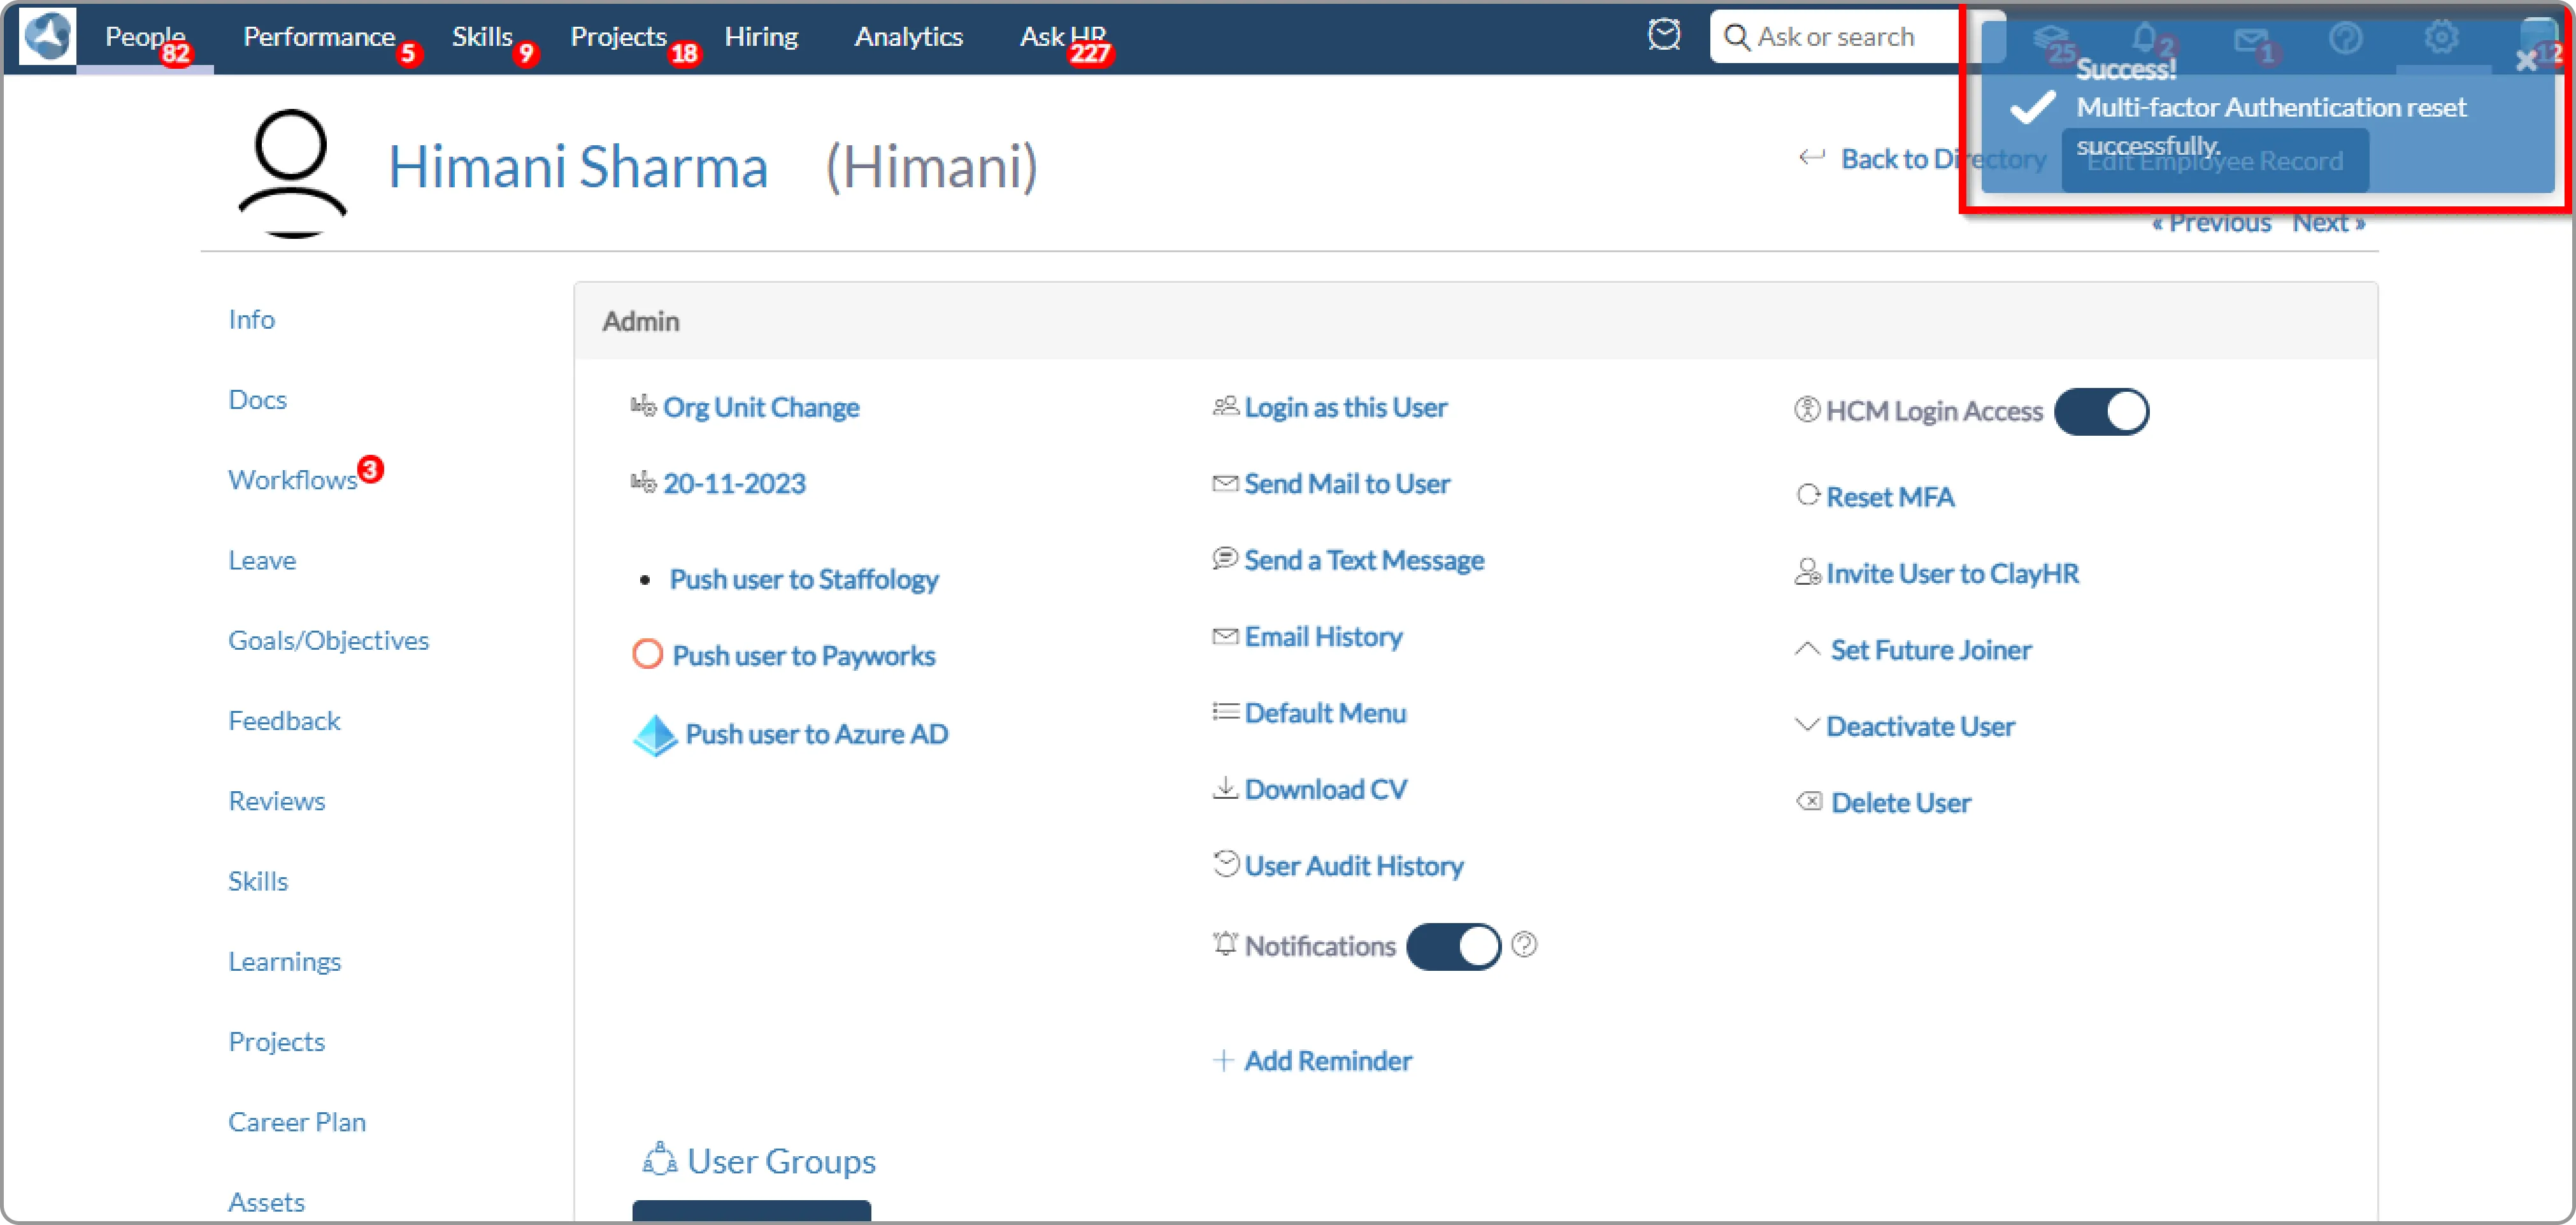Expand Set Future Joiner option
Screen dimensions: 2576x1225
point(1930,650)
